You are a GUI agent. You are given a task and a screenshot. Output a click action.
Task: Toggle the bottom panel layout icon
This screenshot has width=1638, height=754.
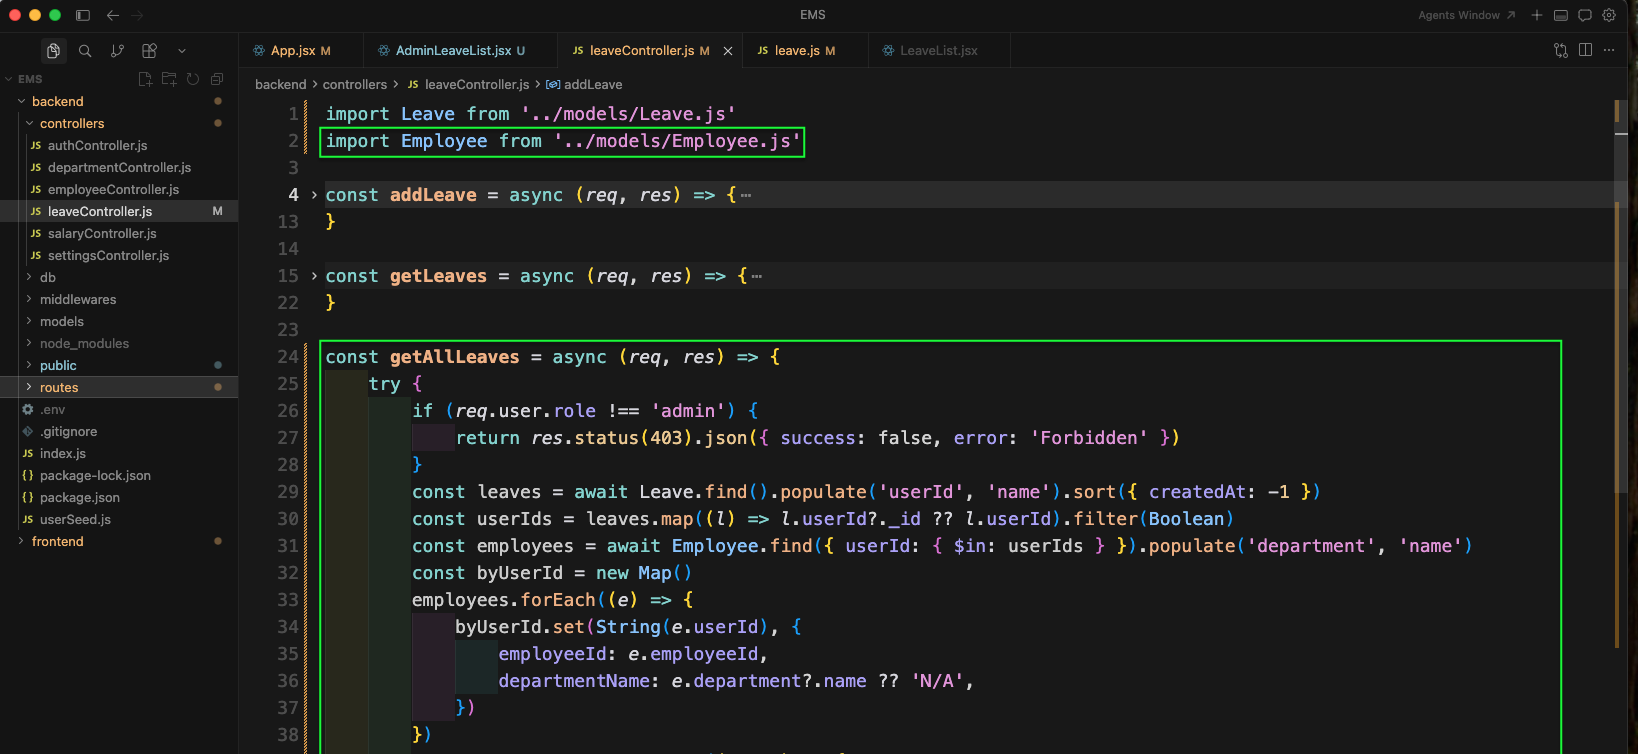tap(1561, 15)
